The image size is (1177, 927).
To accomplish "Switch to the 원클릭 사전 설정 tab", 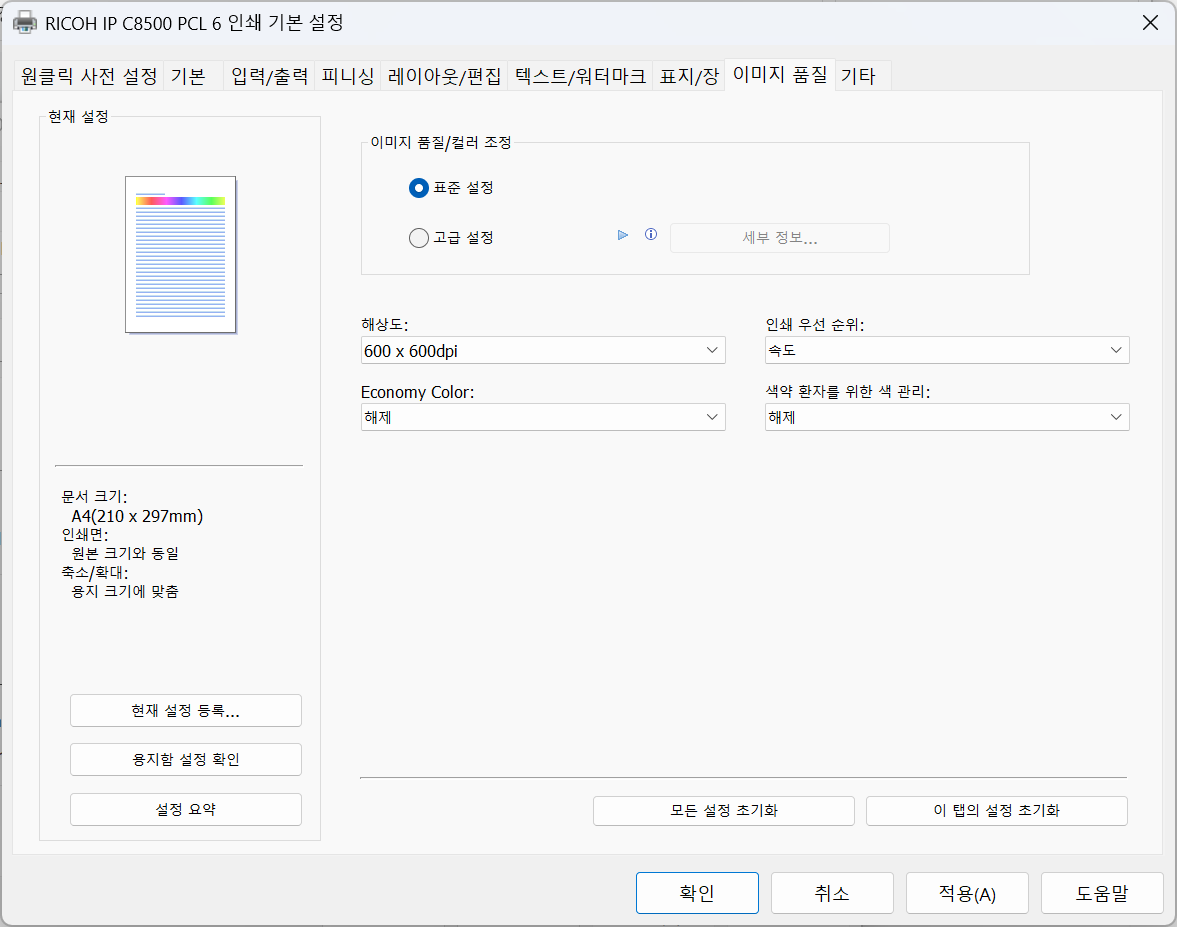I will 89,76.
